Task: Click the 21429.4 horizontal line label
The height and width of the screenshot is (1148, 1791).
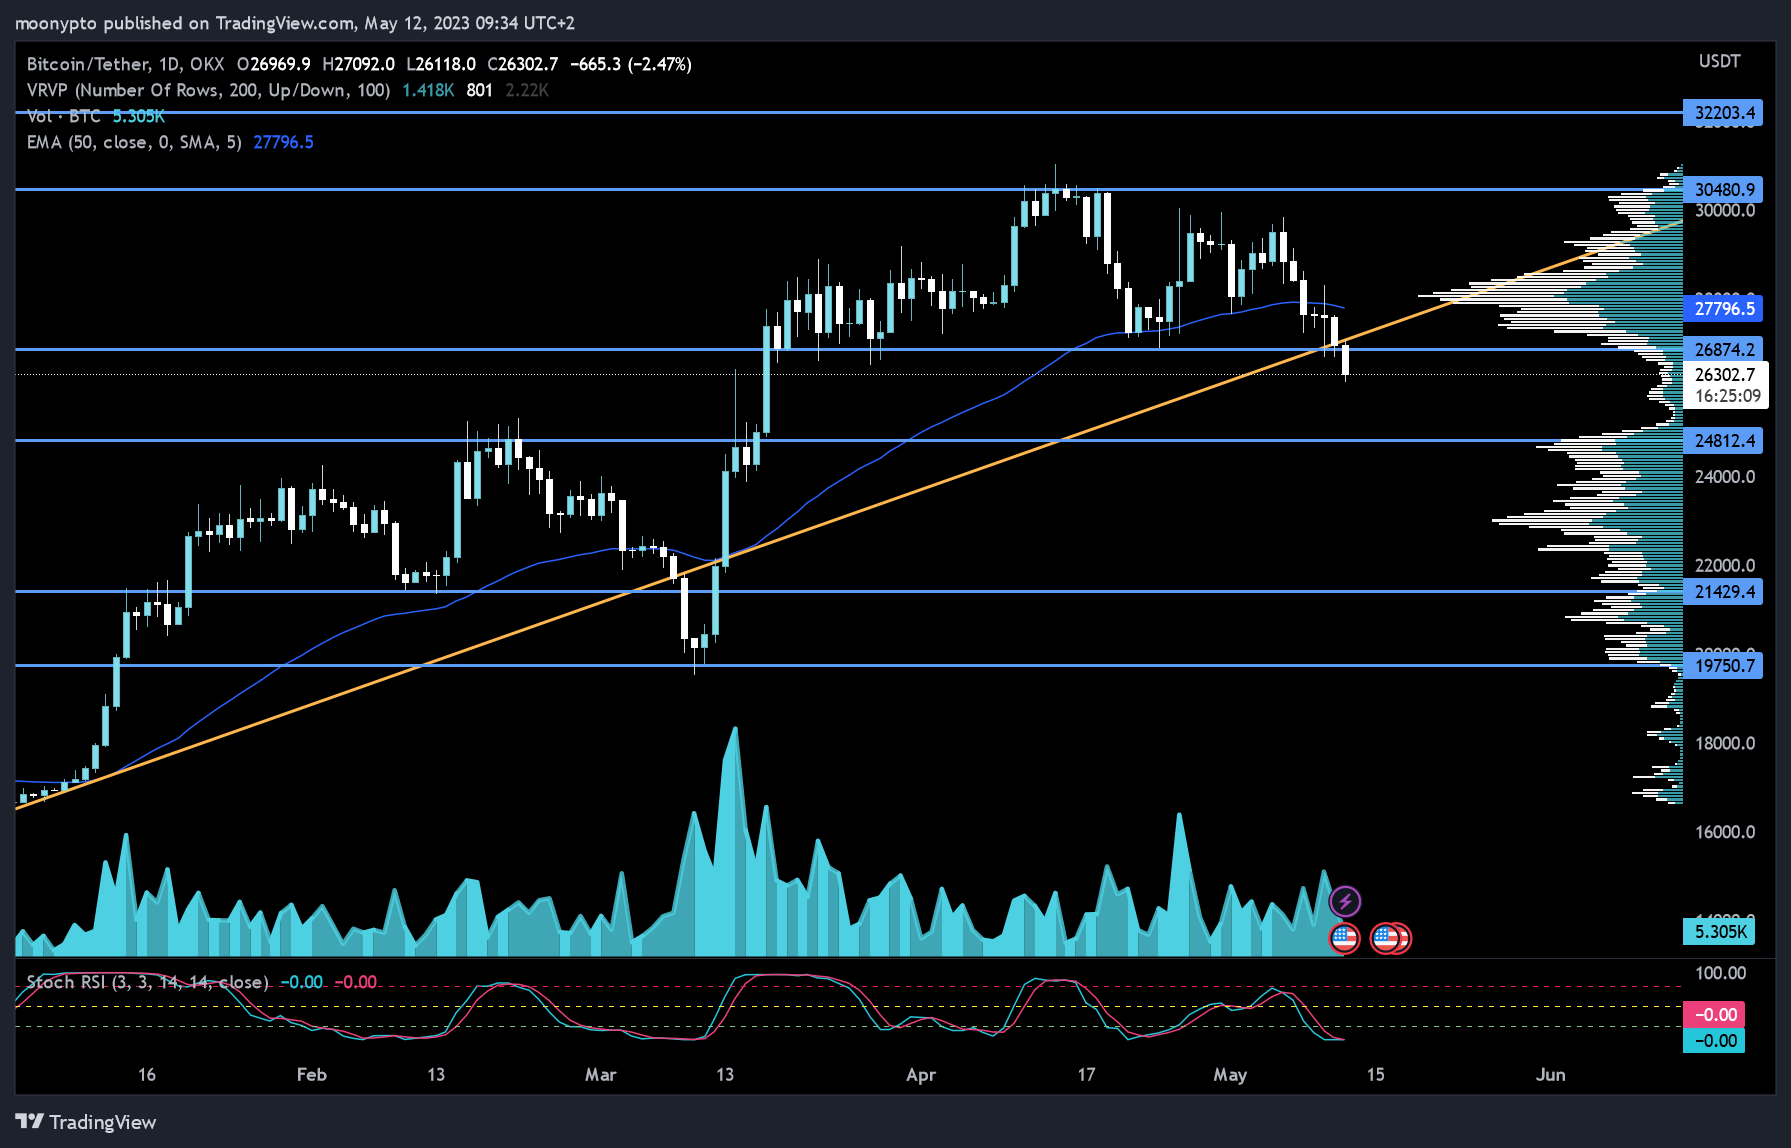Action: click(x=1724, y=591)
